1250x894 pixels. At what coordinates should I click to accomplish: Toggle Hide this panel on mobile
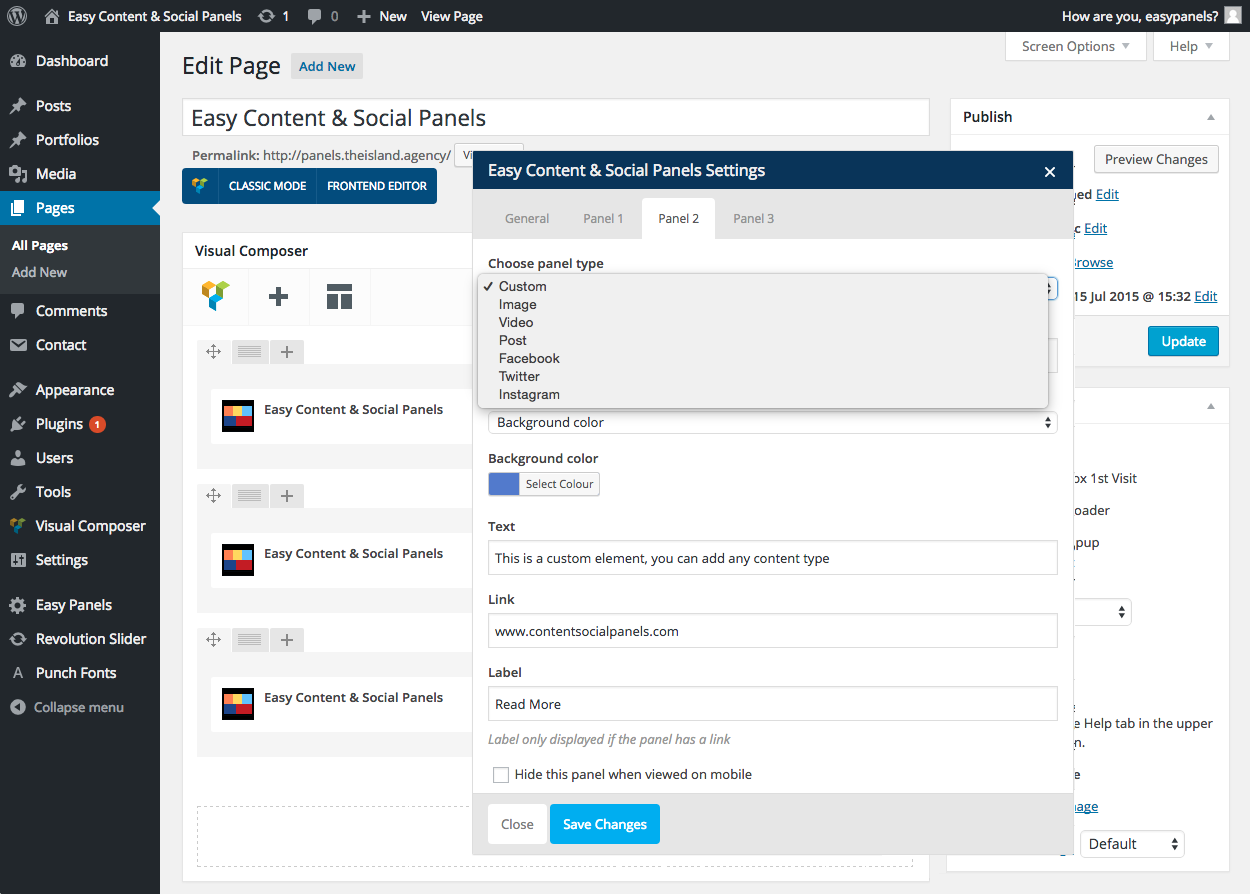click(x=501, y=775)
